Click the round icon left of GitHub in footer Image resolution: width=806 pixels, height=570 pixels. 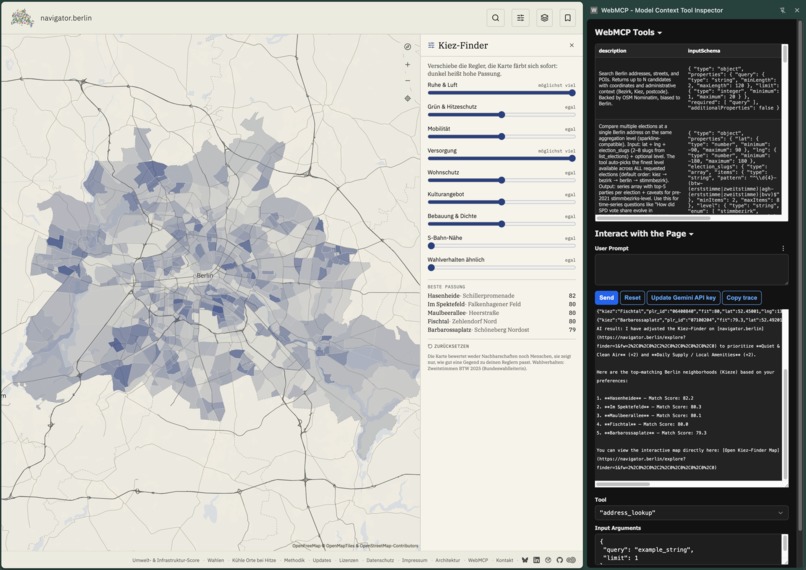548,560
